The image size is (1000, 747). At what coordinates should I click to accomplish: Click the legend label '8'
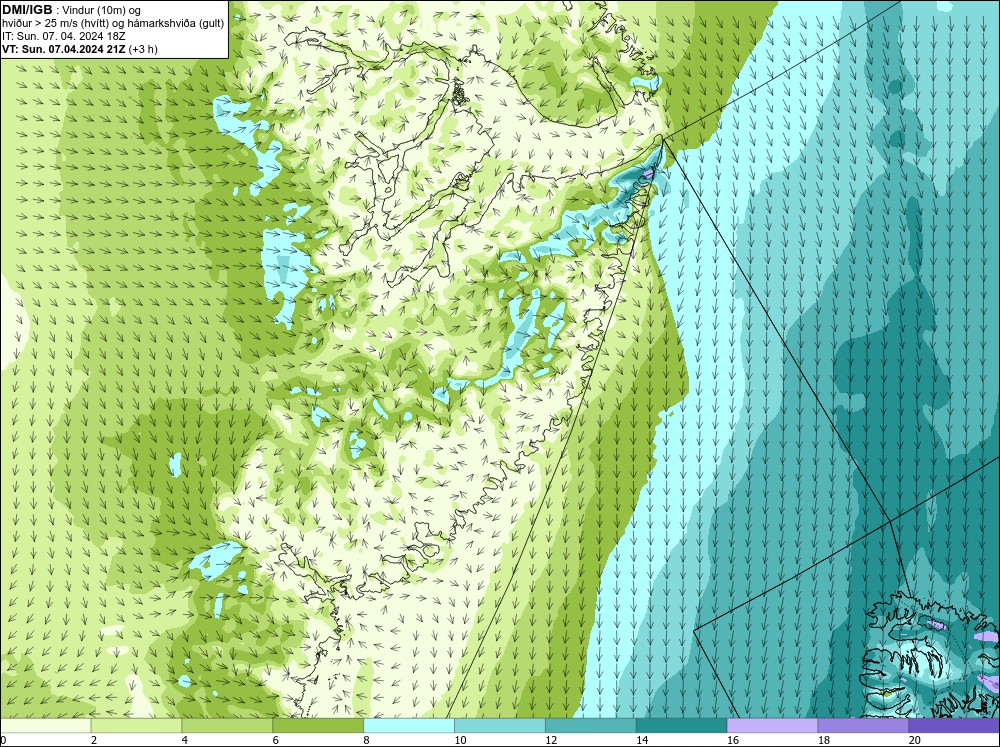367,740
